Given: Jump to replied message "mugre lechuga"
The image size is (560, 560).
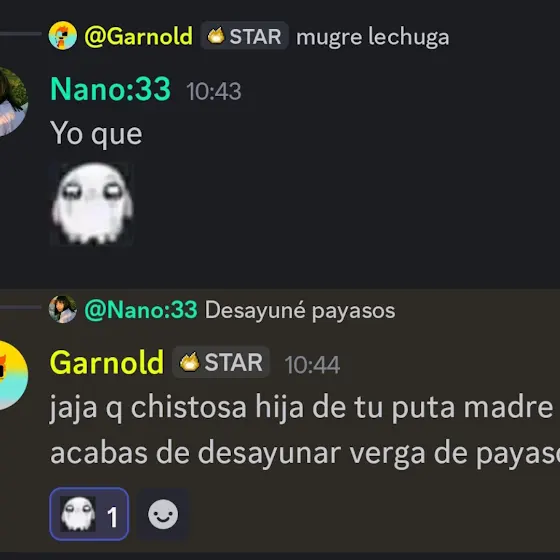Looking at the screenshot, I should 372,37.
